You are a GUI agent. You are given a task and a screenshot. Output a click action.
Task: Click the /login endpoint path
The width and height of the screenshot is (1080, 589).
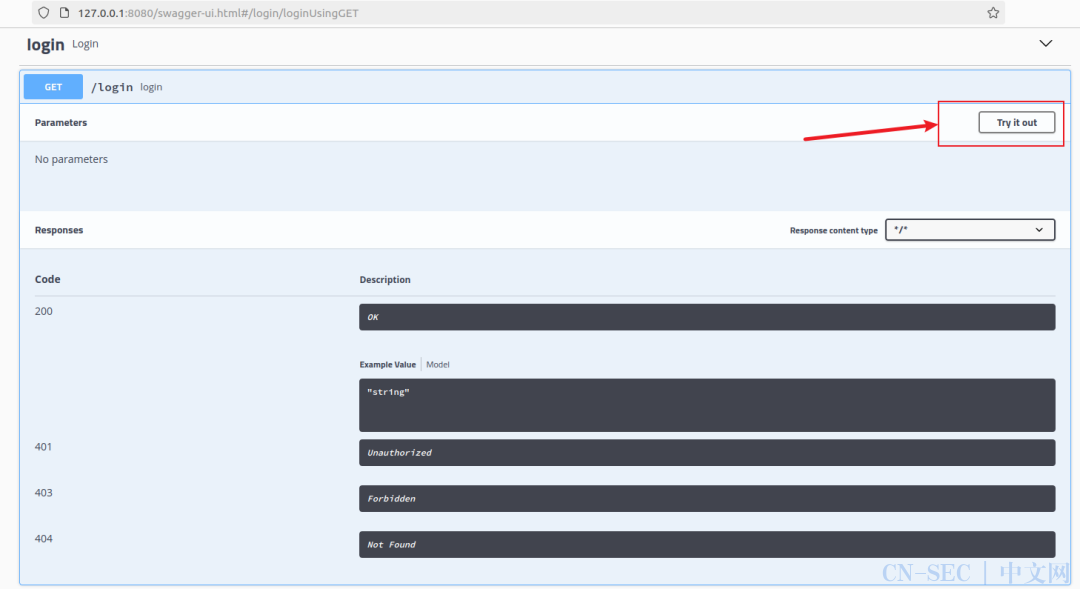112,87
